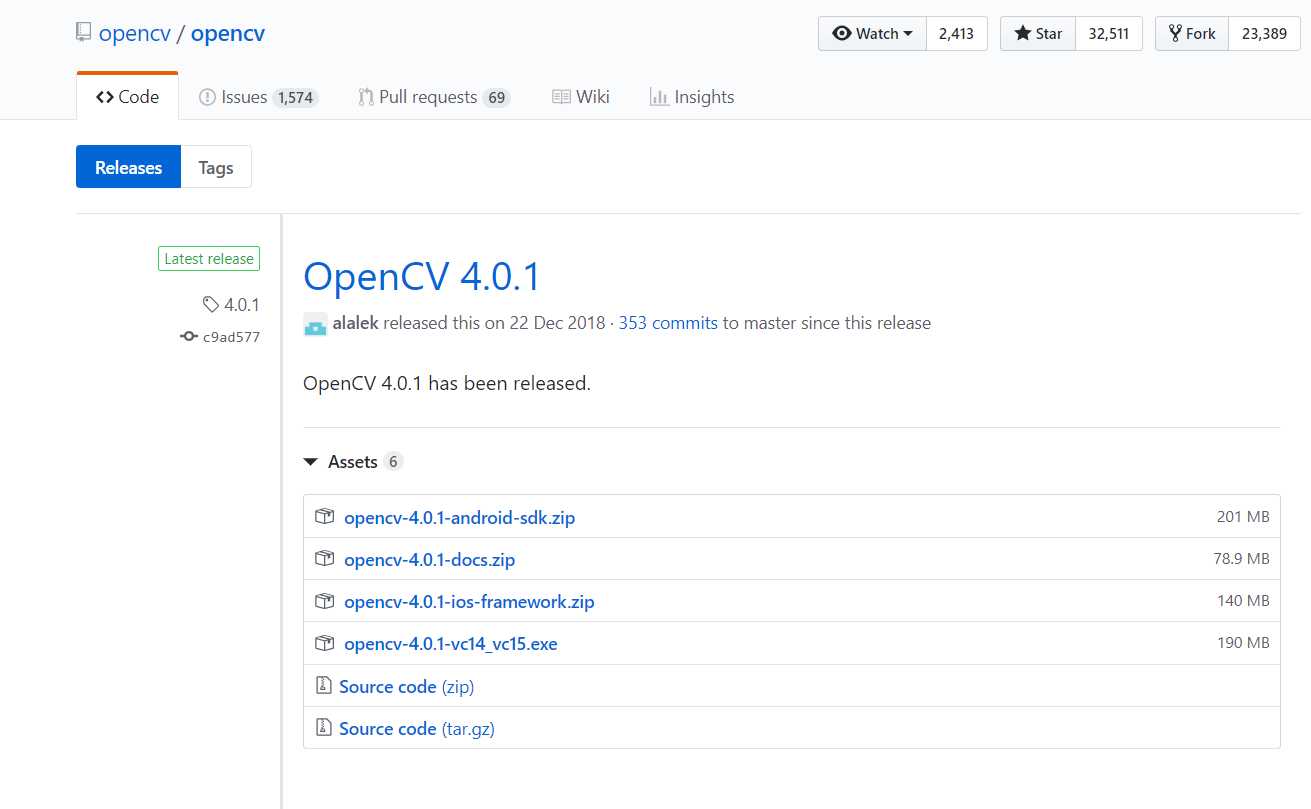Download Source code (tar.gz)
The height and width of the screenshot is (809, 1311).
click(417, 728)
